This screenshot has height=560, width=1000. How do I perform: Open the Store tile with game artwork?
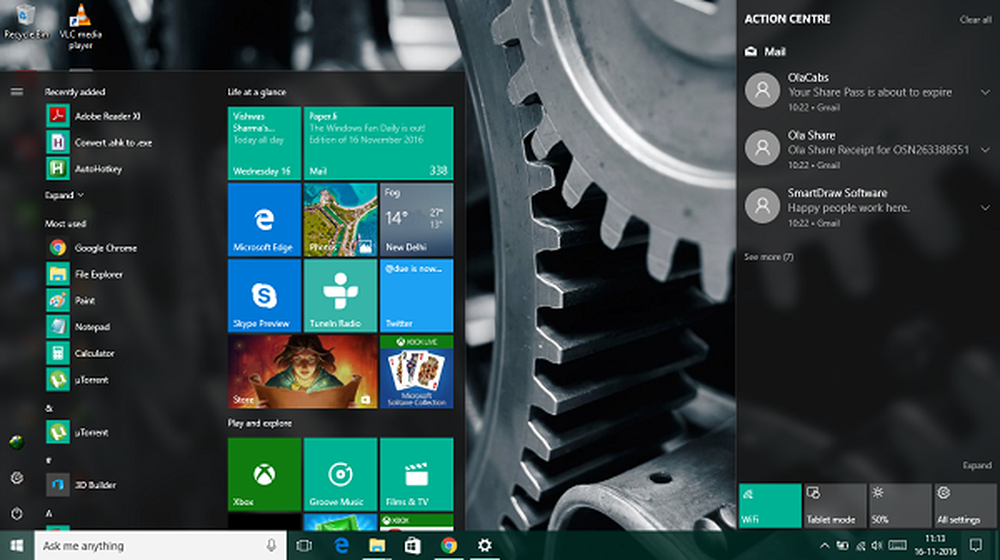click(x=302, y=372)
